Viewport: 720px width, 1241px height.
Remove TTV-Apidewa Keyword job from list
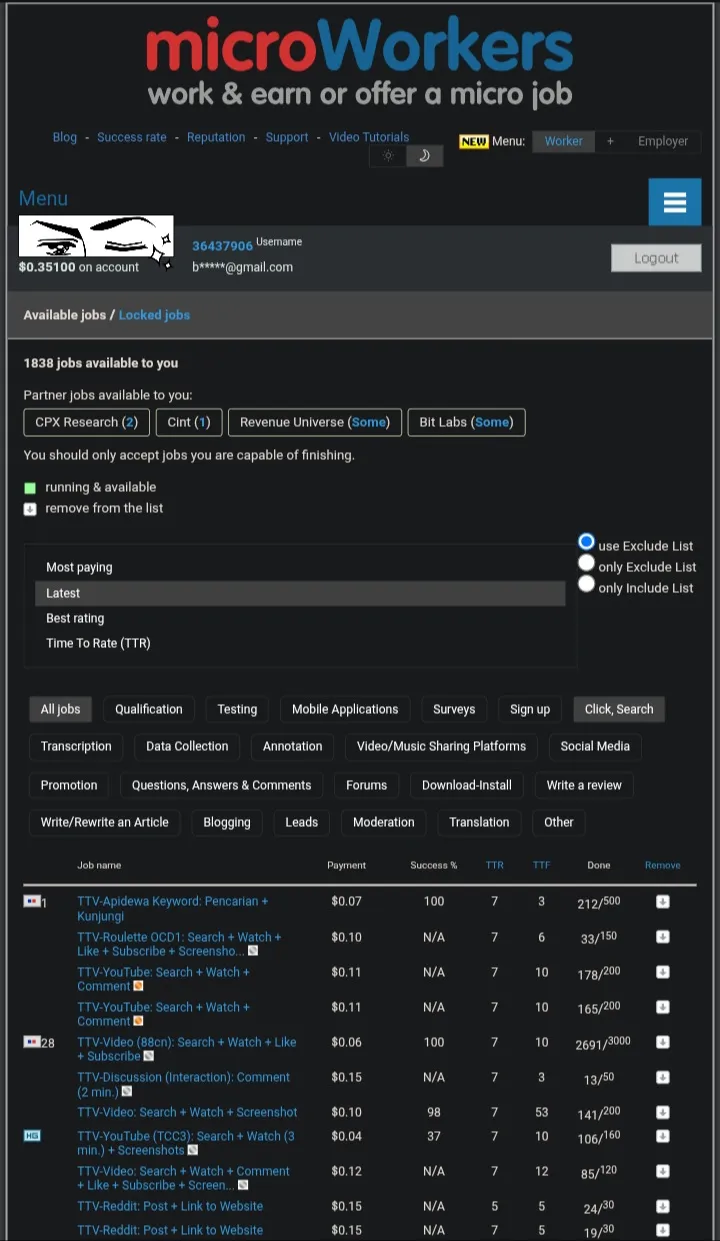[662, 902]
